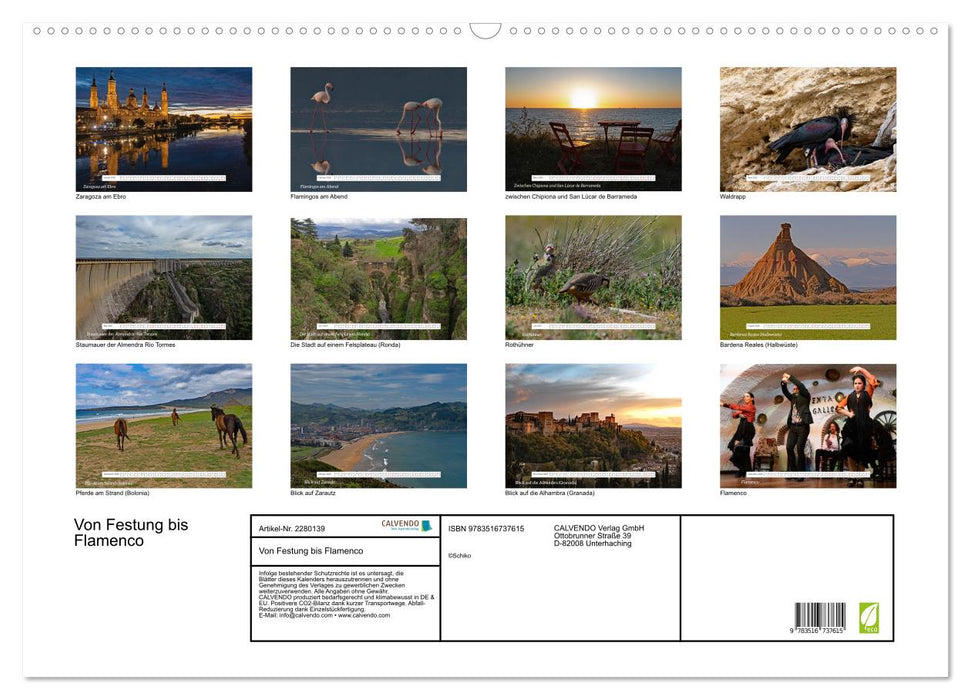The height and width of the screenshot is (700, 971).
Task: Open the Flamenco dancers photo
Action: click(x=807, y=425)
